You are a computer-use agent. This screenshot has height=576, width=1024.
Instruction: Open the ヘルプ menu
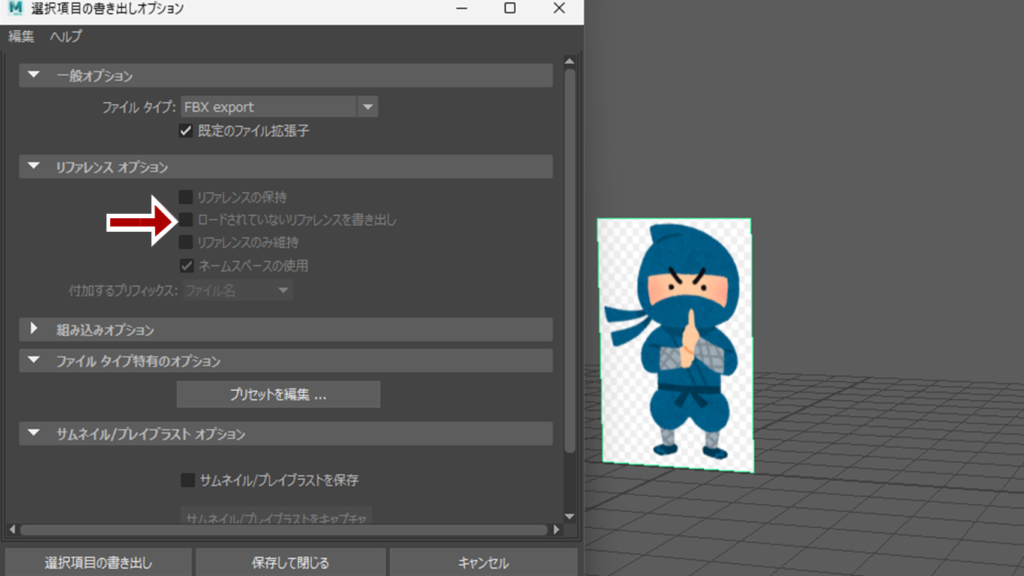point(66,37)
